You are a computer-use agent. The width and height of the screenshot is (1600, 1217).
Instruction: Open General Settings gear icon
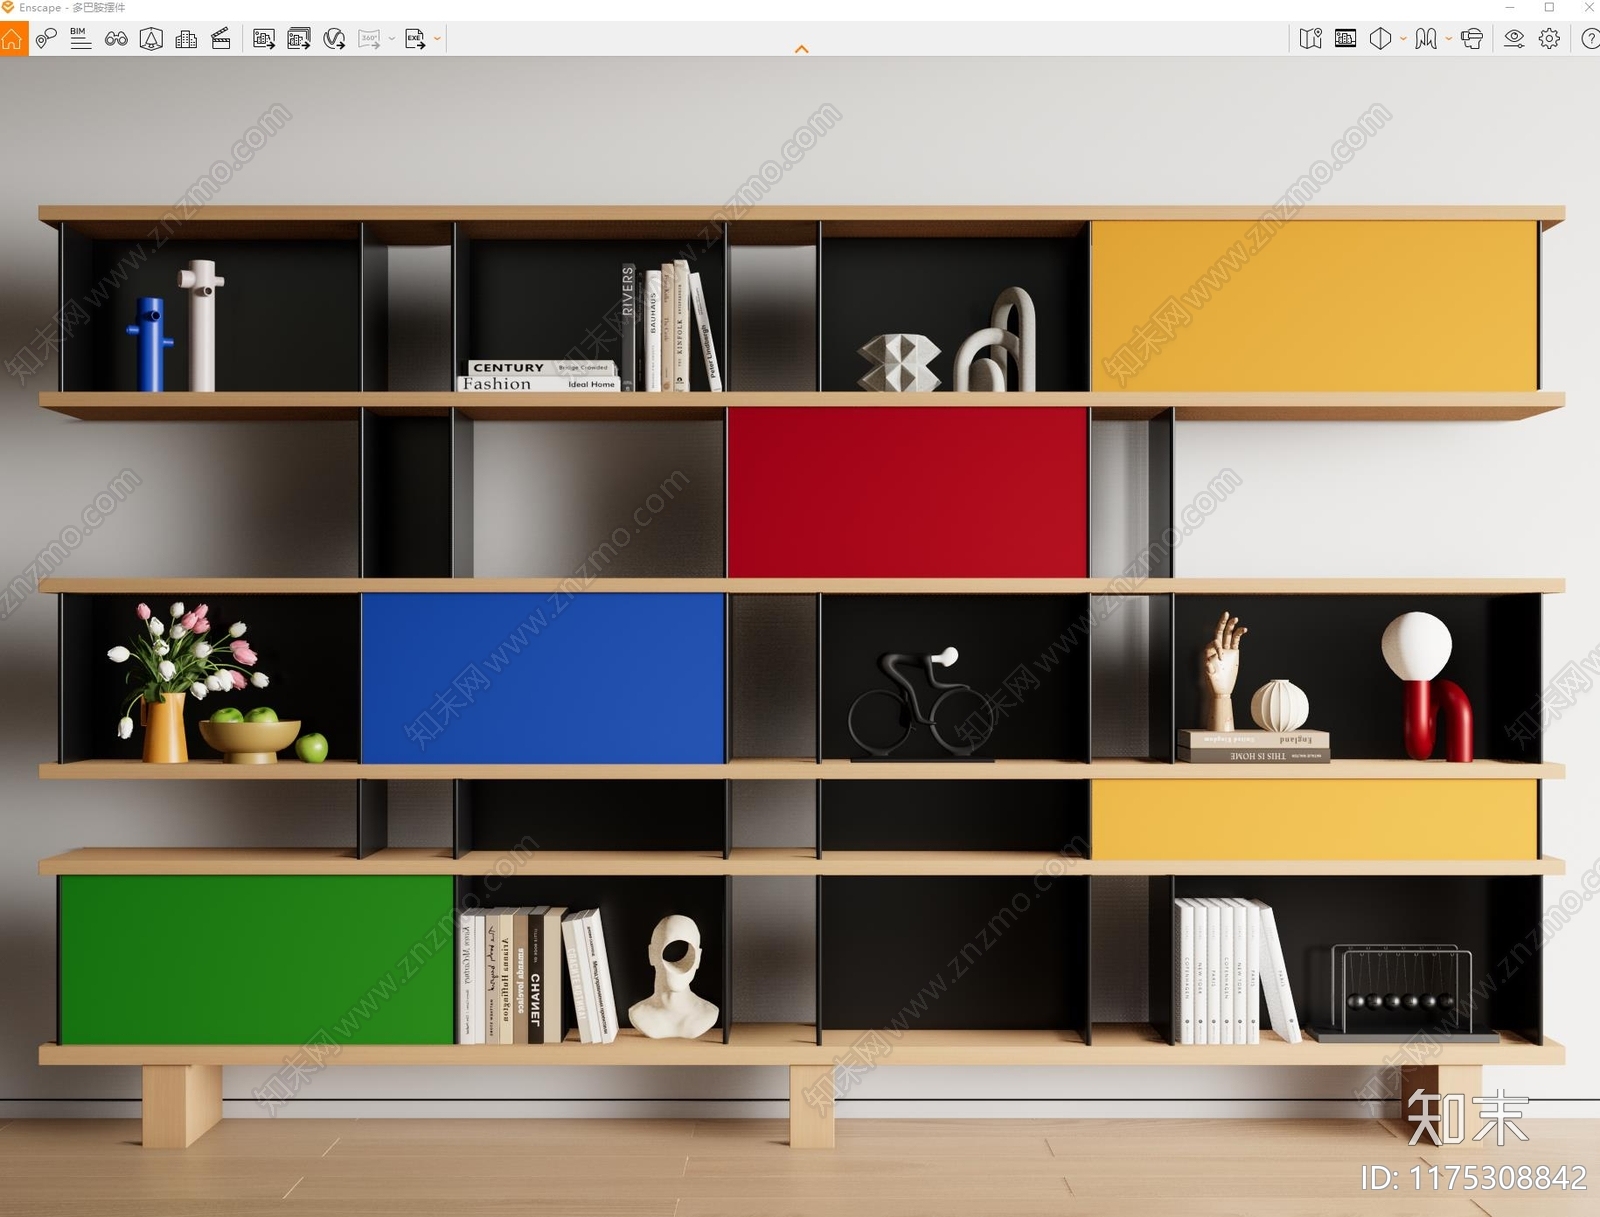click(1549, 39)
